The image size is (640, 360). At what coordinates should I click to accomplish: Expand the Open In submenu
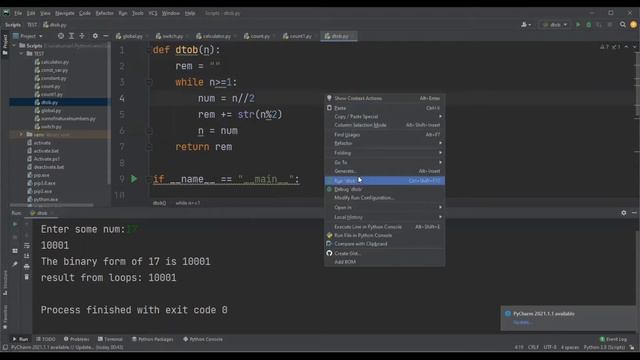(384, 208)
